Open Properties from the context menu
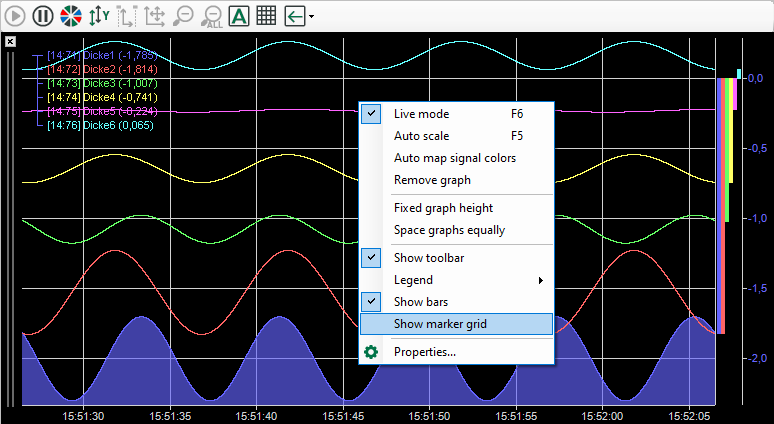The image size is (774, 424). tap(424, 352)
